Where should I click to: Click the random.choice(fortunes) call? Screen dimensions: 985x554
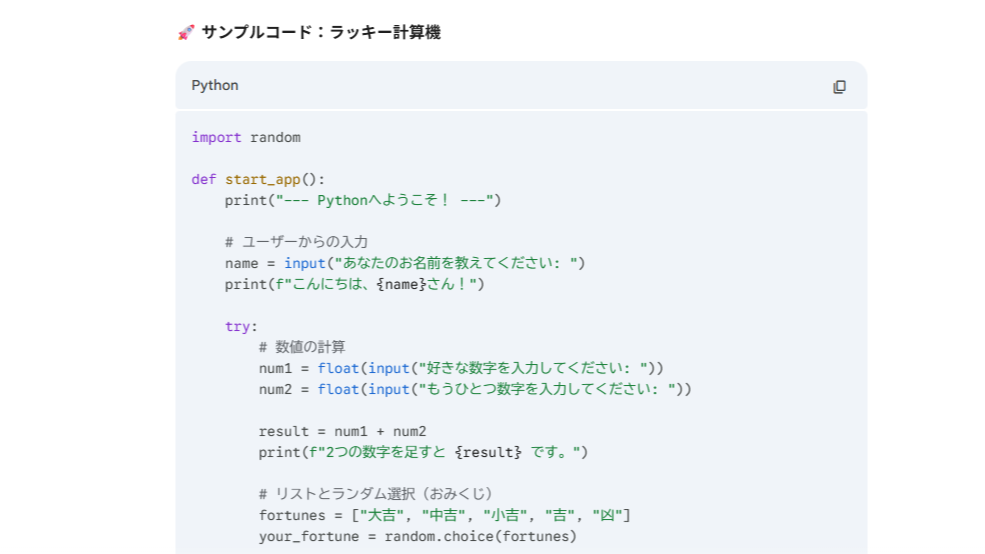[x=481, y=536]
